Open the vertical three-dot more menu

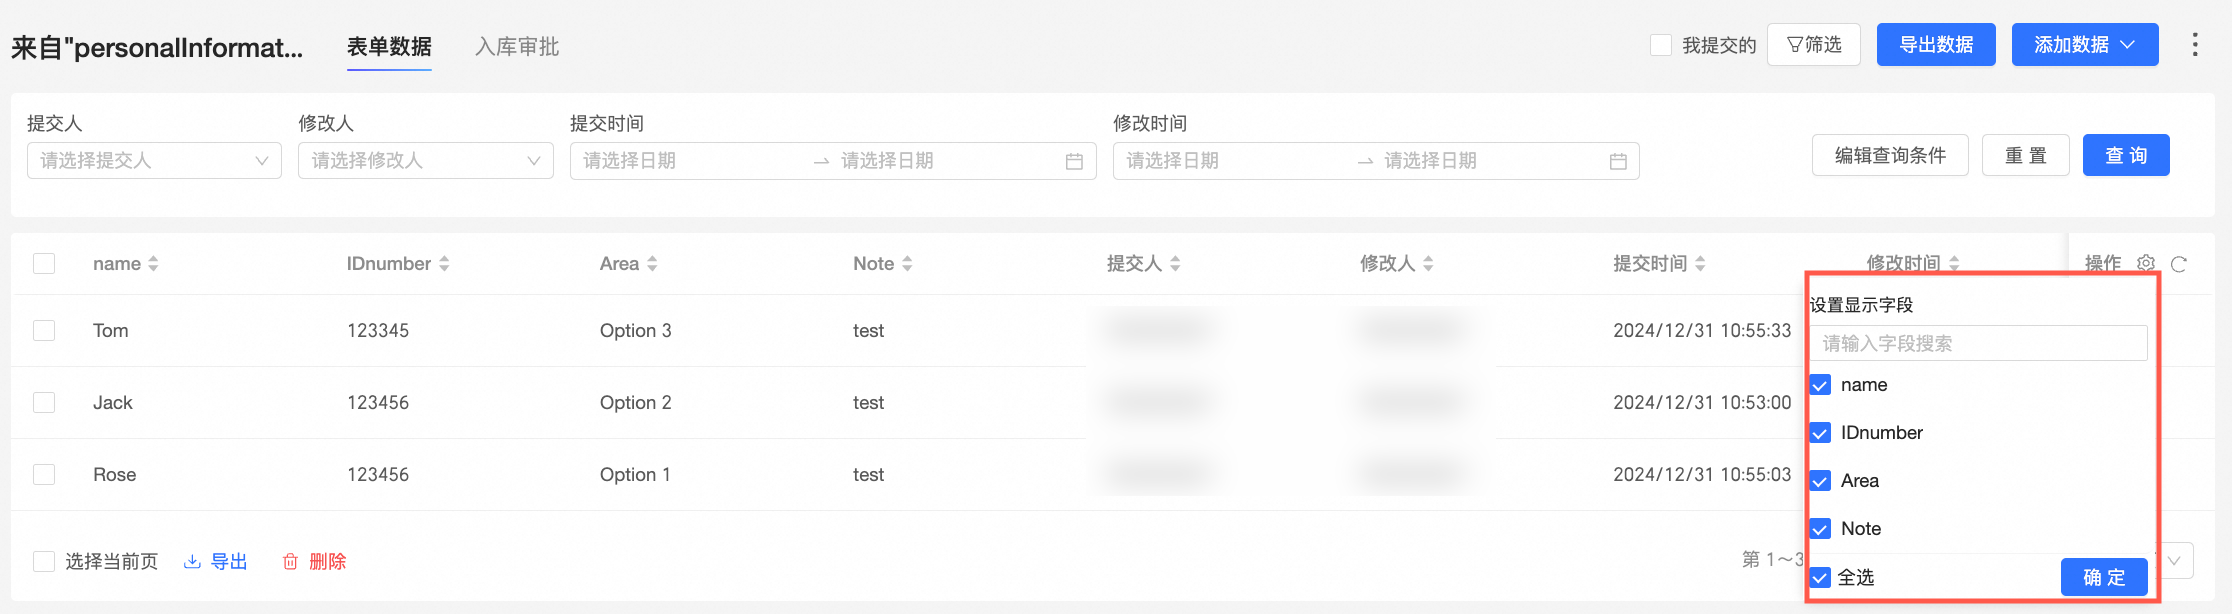pos(2195,45)
